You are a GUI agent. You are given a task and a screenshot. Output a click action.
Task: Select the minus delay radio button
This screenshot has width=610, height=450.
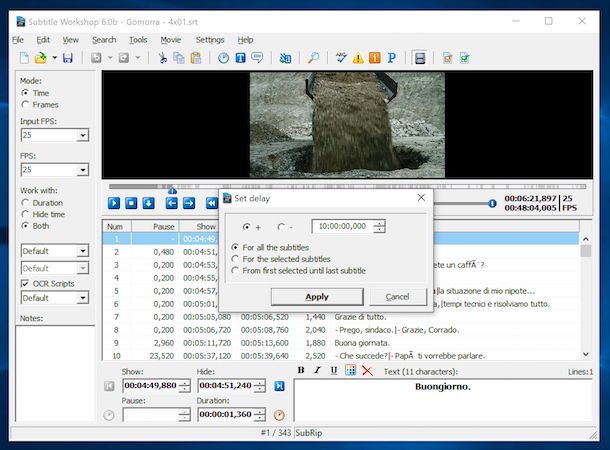tap(281, 227)
